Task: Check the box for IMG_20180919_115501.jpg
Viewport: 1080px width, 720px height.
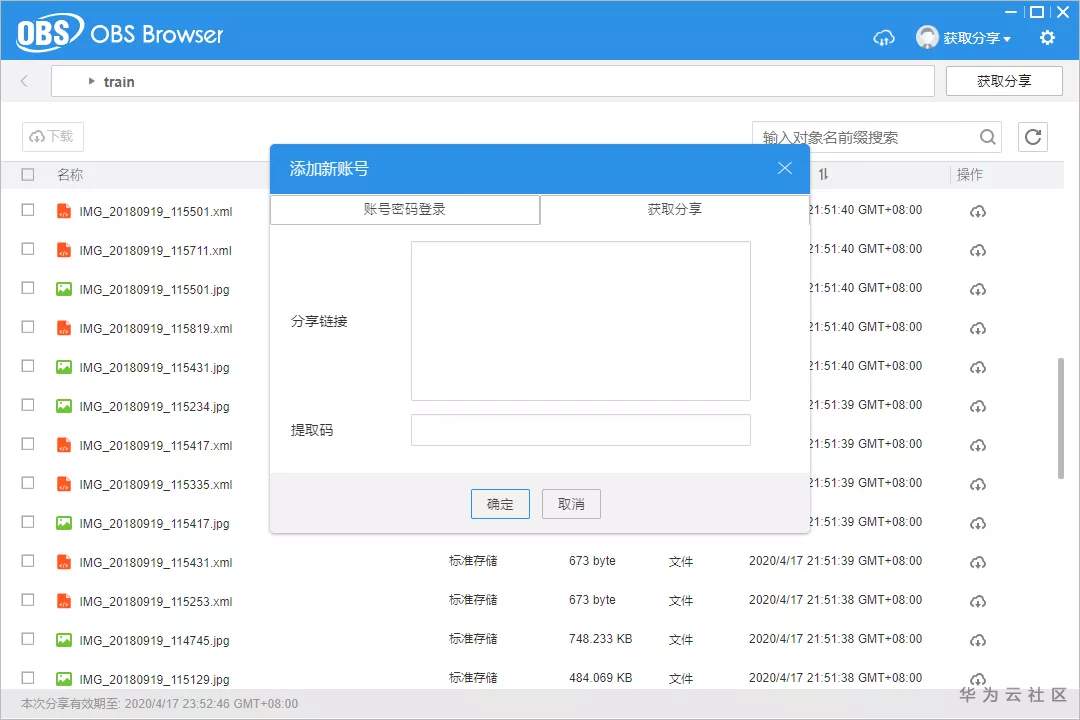Action: tap(28, 287)
